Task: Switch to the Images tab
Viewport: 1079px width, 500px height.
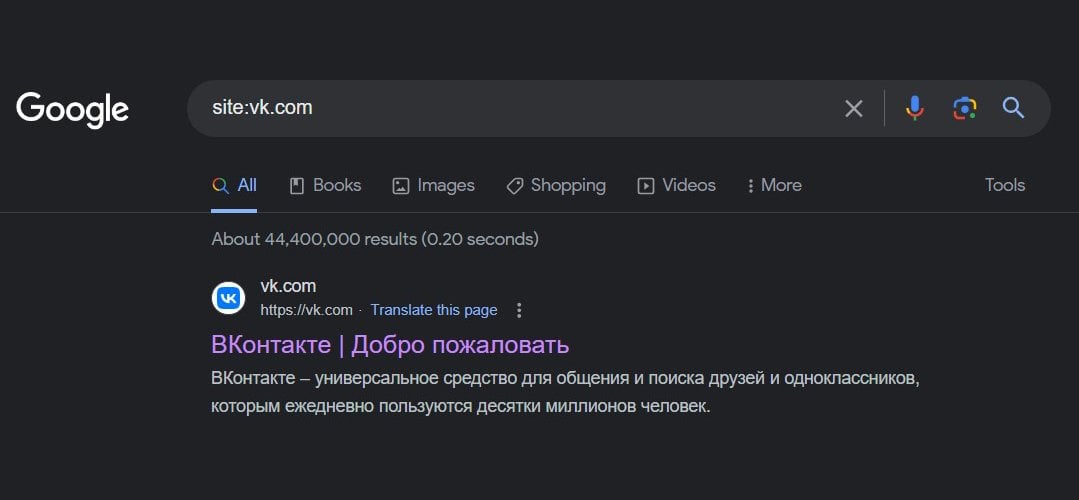Action: tap(434, 186)
